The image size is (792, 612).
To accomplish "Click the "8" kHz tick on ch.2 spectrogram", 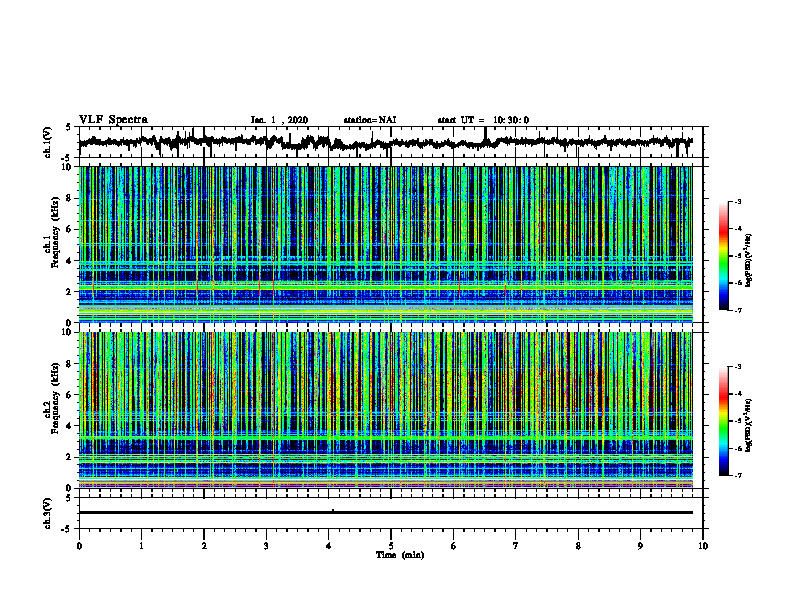I will coord(70,364).
